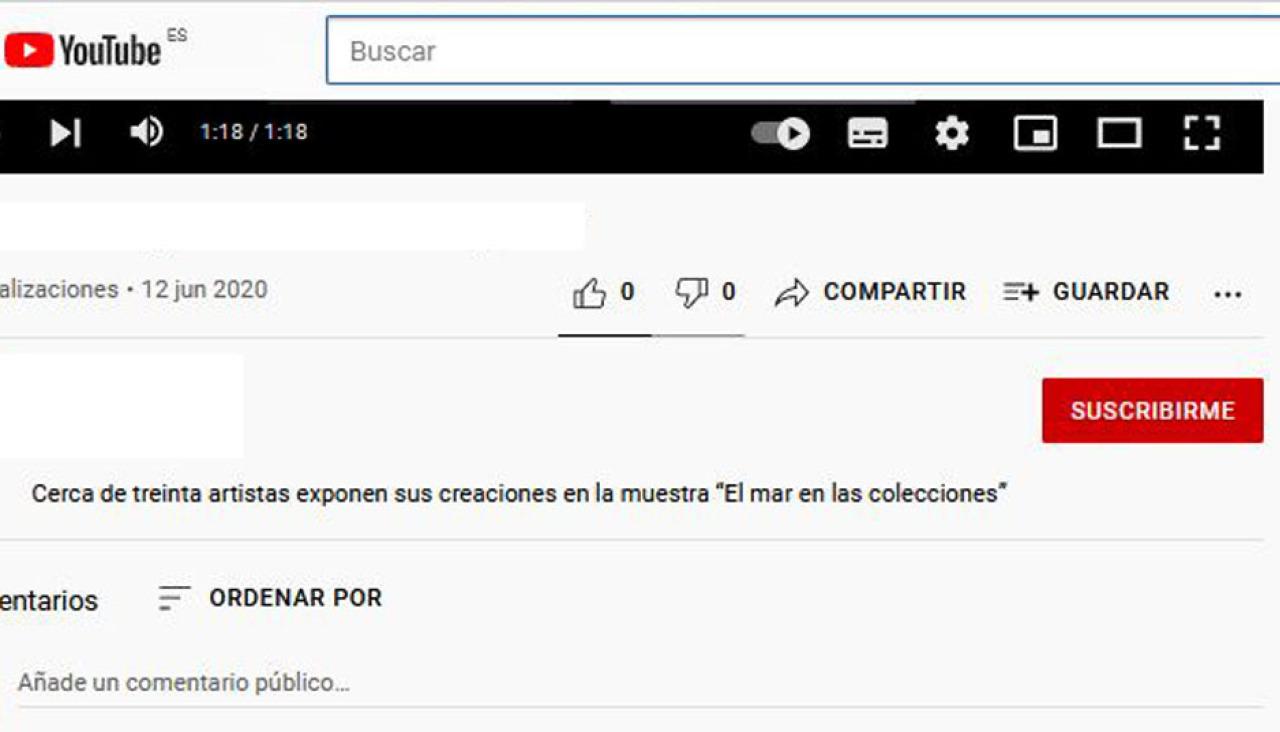Expand the ORDENAR POR sort menu
The width and height of the screenshot is (1280, 732).
pos(271,598)
